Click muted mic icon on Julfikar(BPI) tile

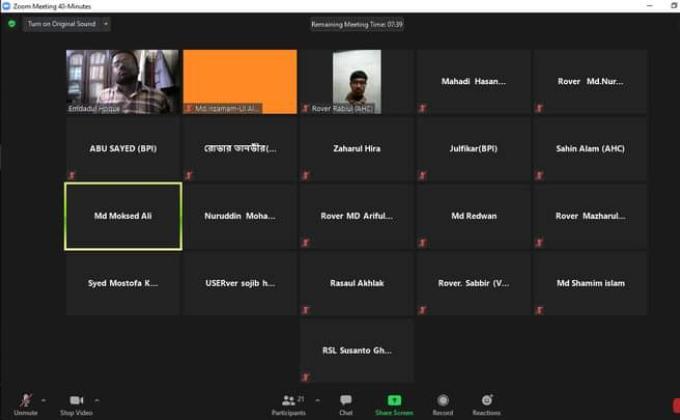[x=422, y=175]
